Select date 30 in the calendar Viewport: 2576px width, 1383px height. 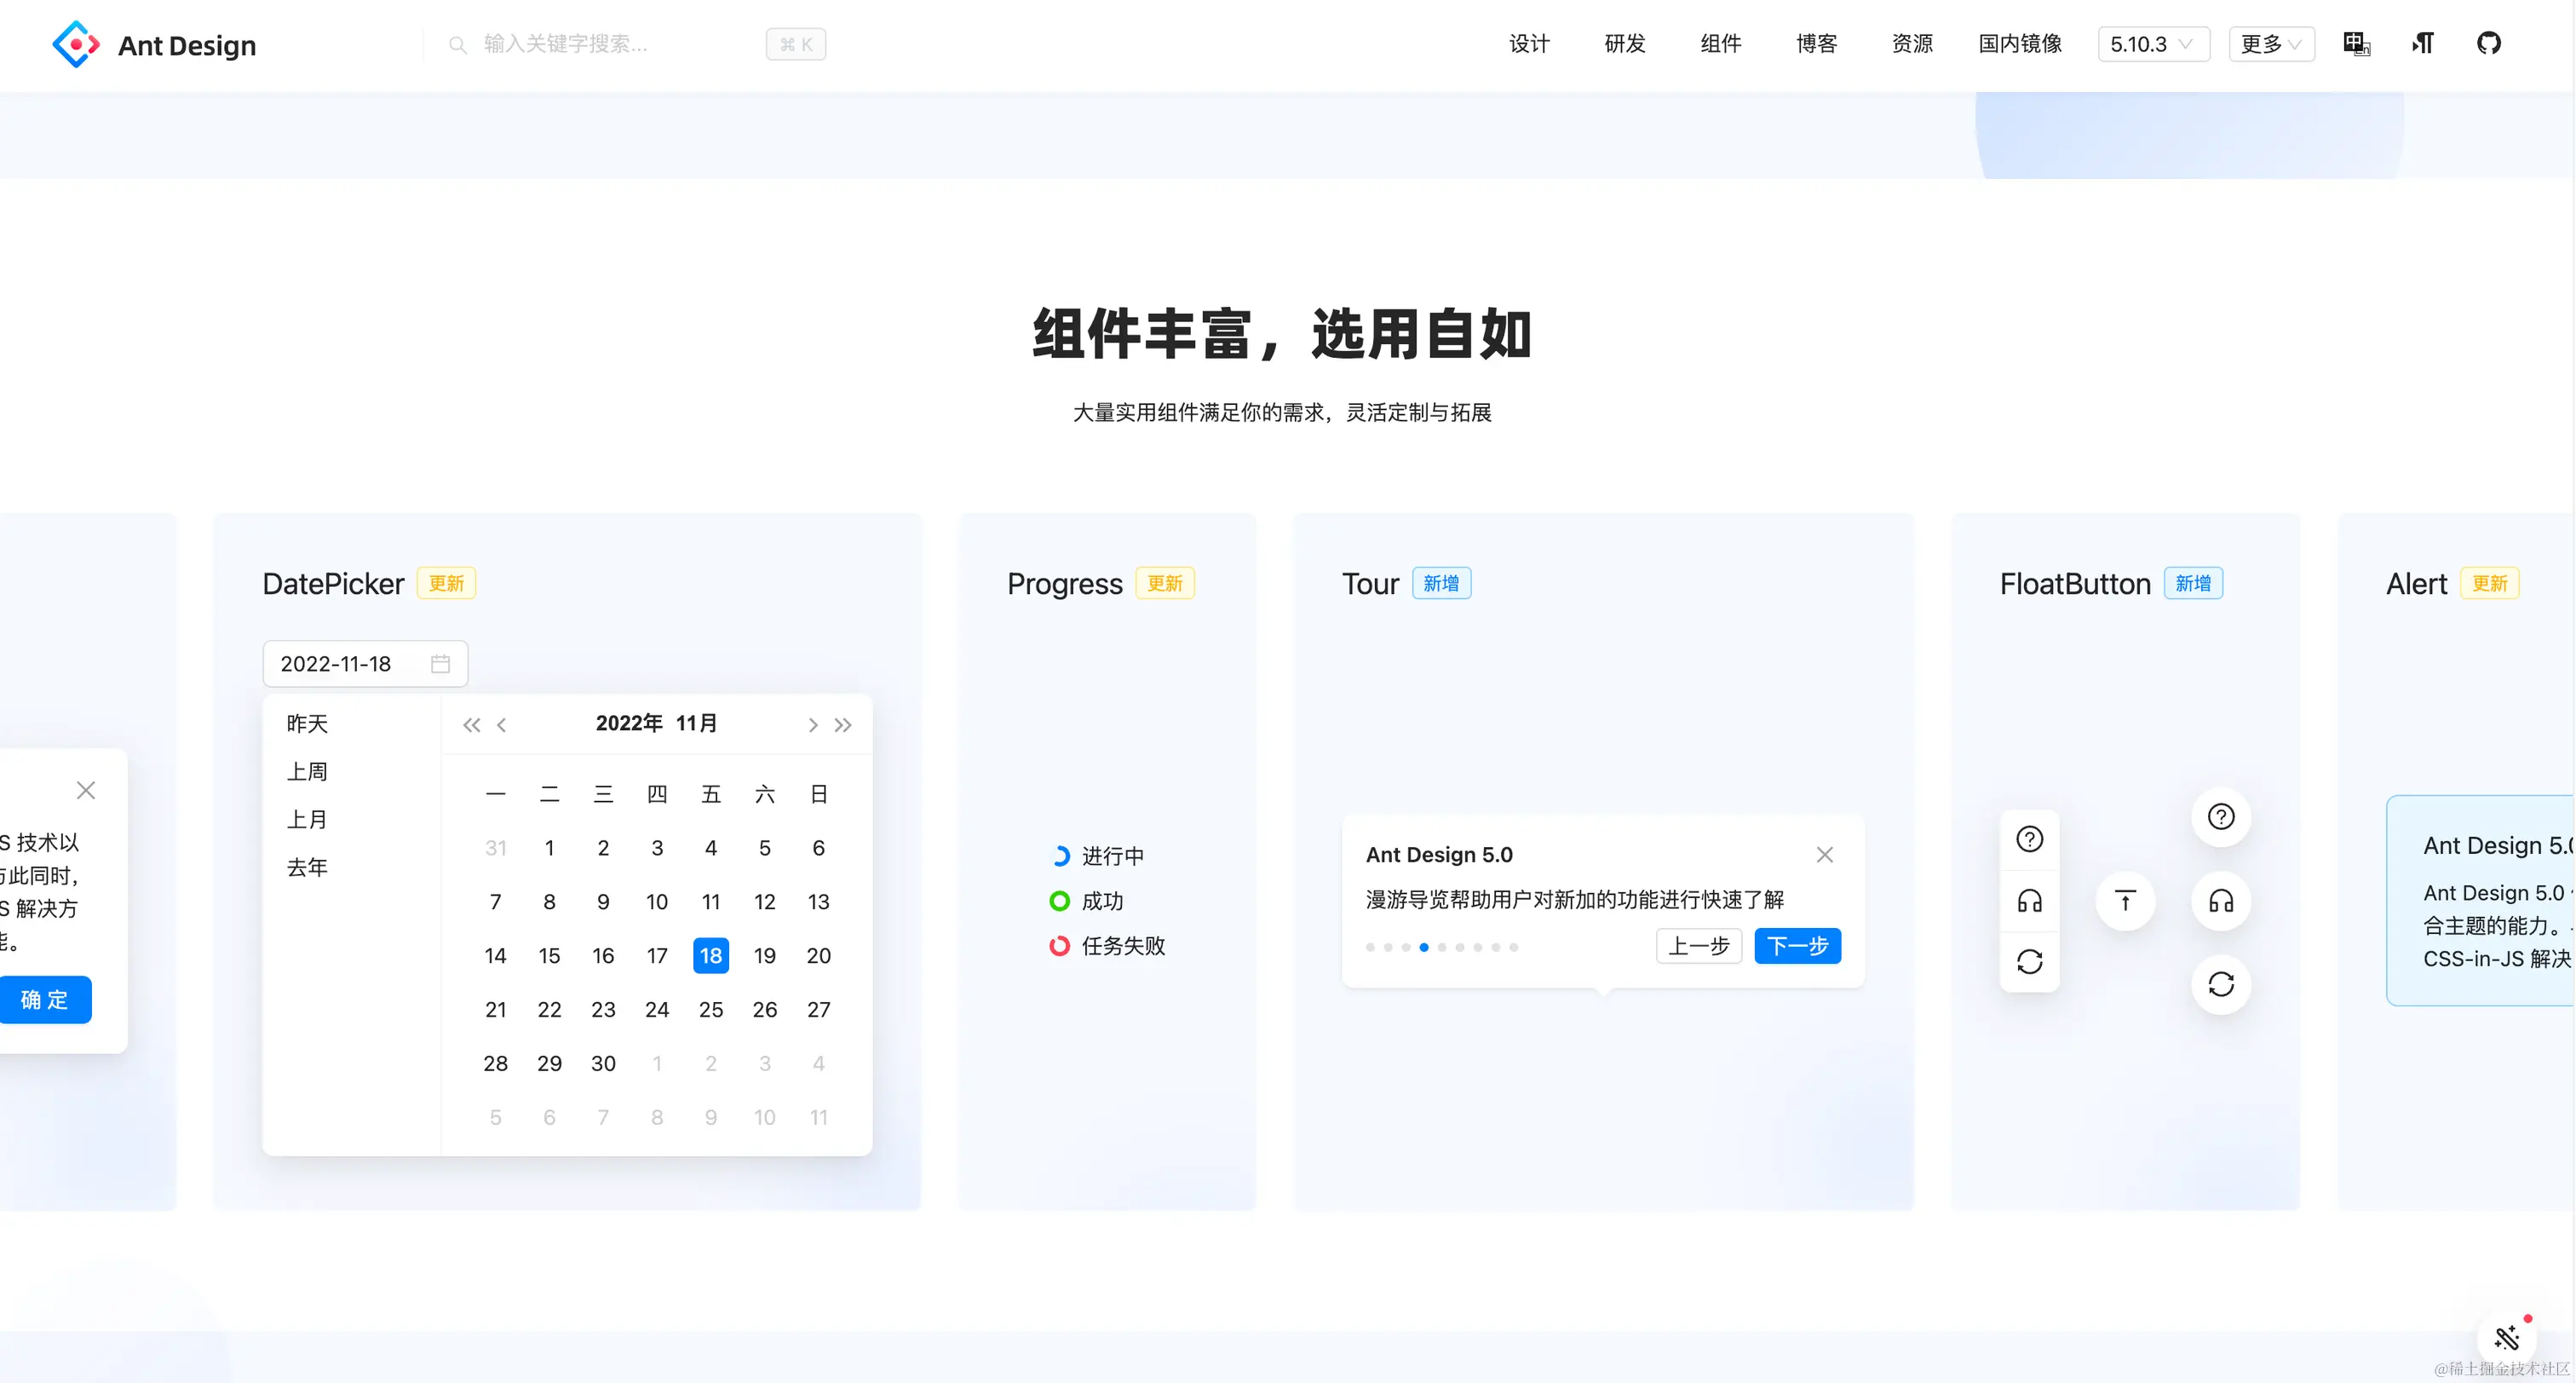603,1064
